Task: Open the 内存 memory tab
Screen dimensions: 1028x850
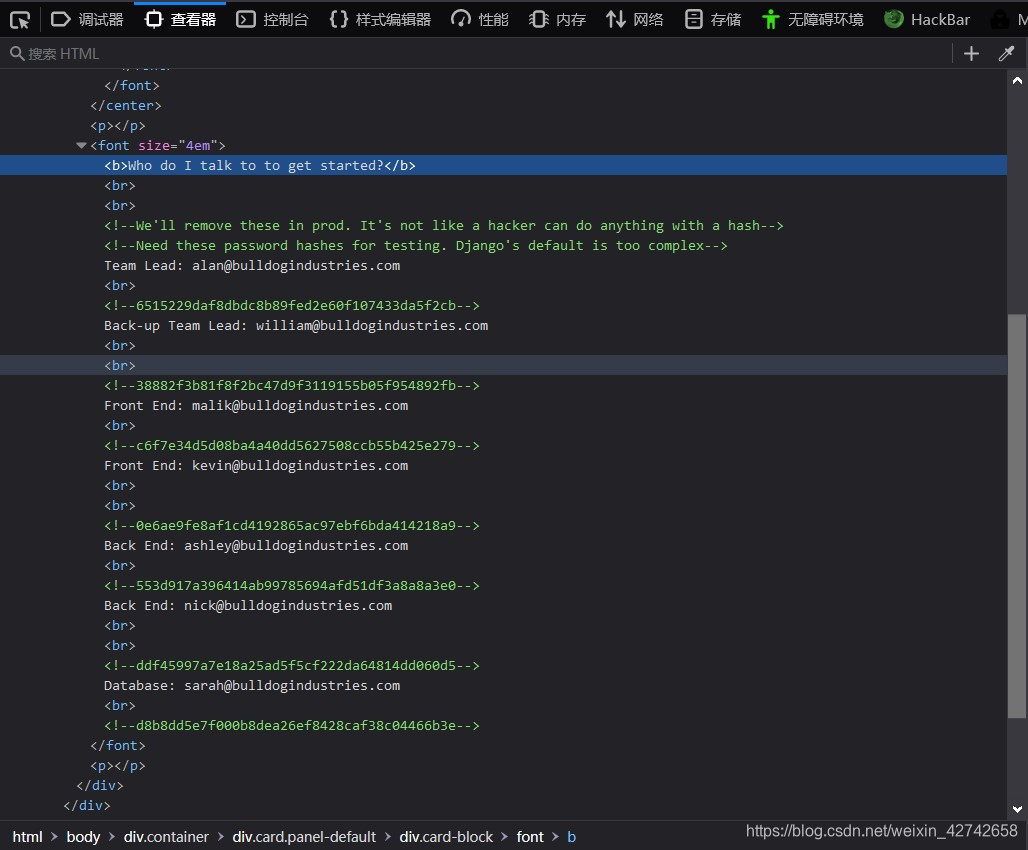Action: [x=557, y=20]
